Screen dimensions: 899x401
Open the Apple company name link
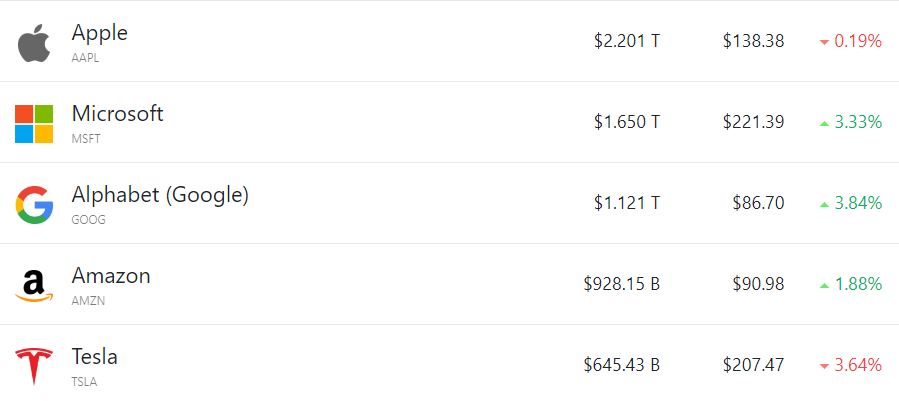[x=100, y=33]
